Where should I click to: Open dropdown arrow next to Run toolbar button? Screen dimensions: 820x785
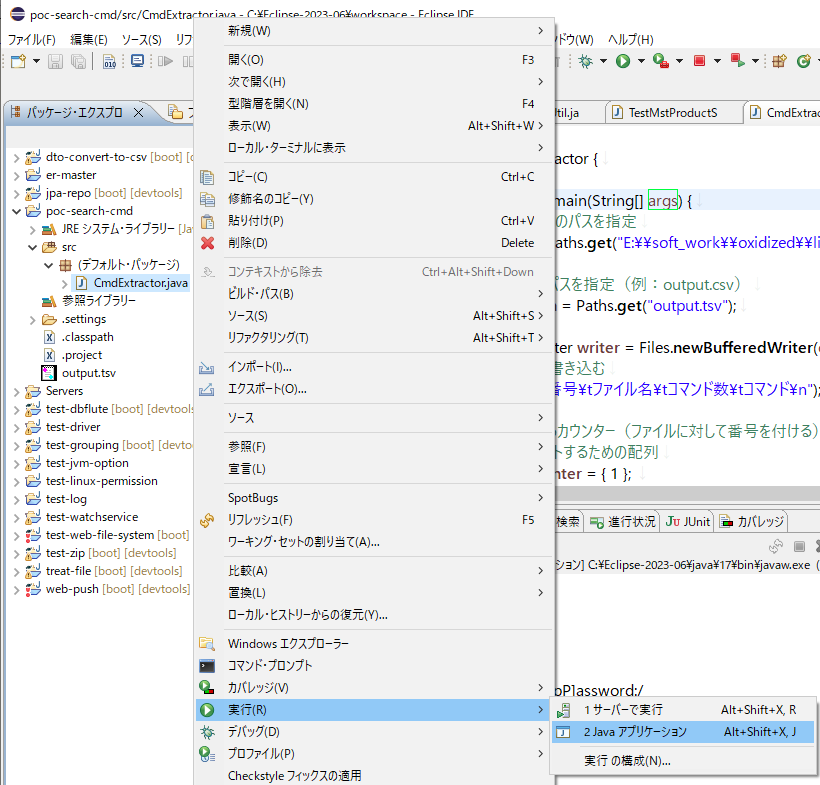point(641,61)
